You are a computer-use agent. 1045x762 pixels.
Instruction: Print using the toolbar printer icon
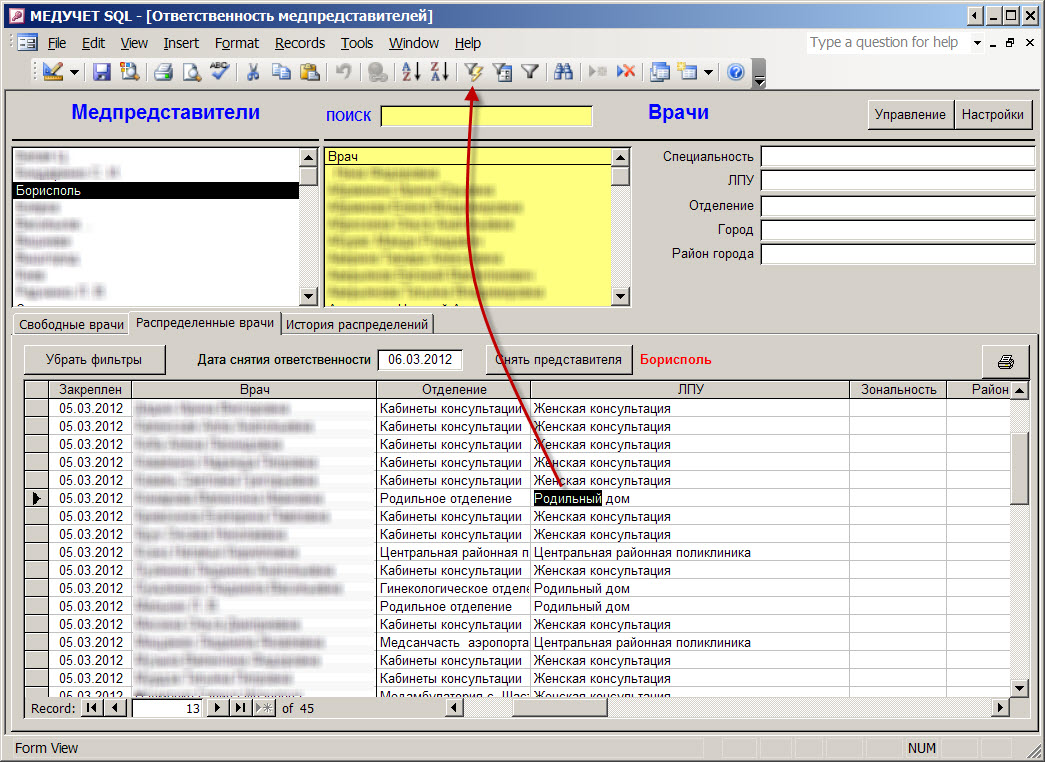point(163,71)
